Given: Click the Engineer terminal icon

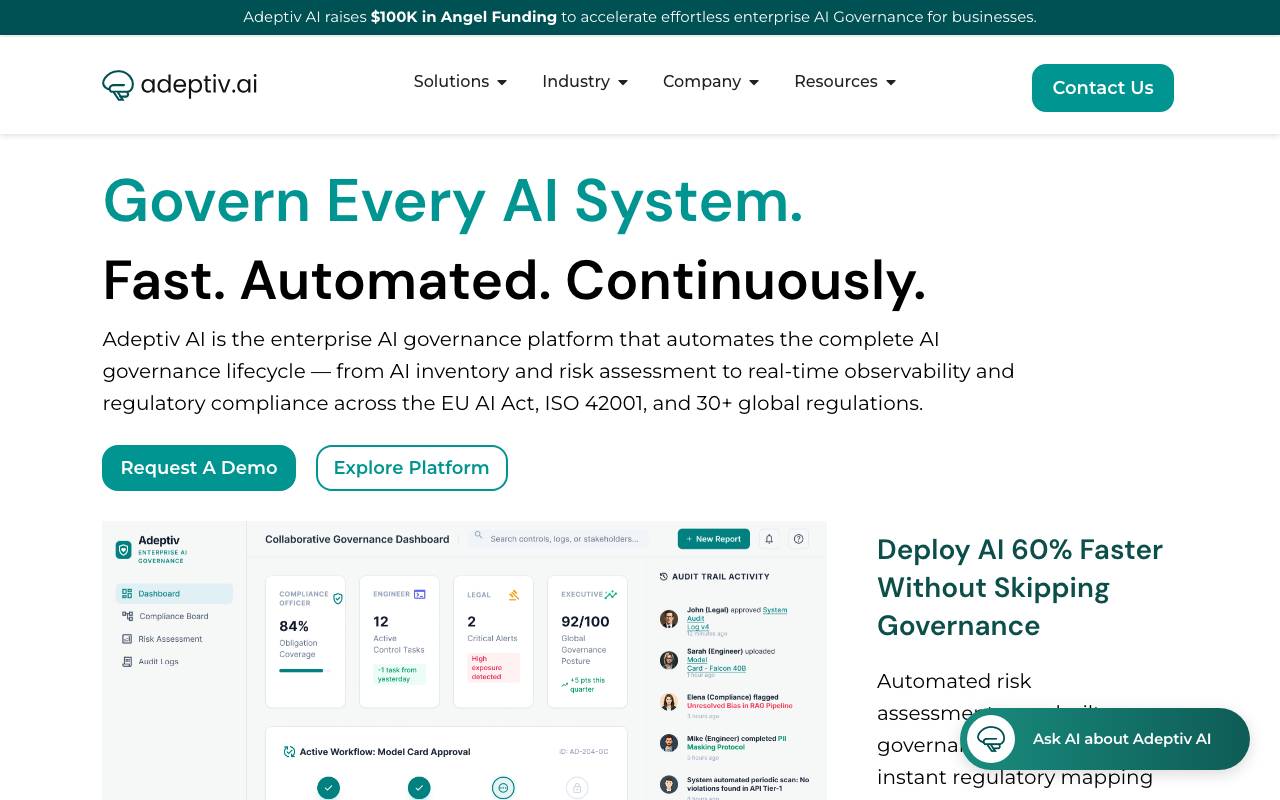Looking at the screenshot, I should pyautogui.click(x=420, y=594).
